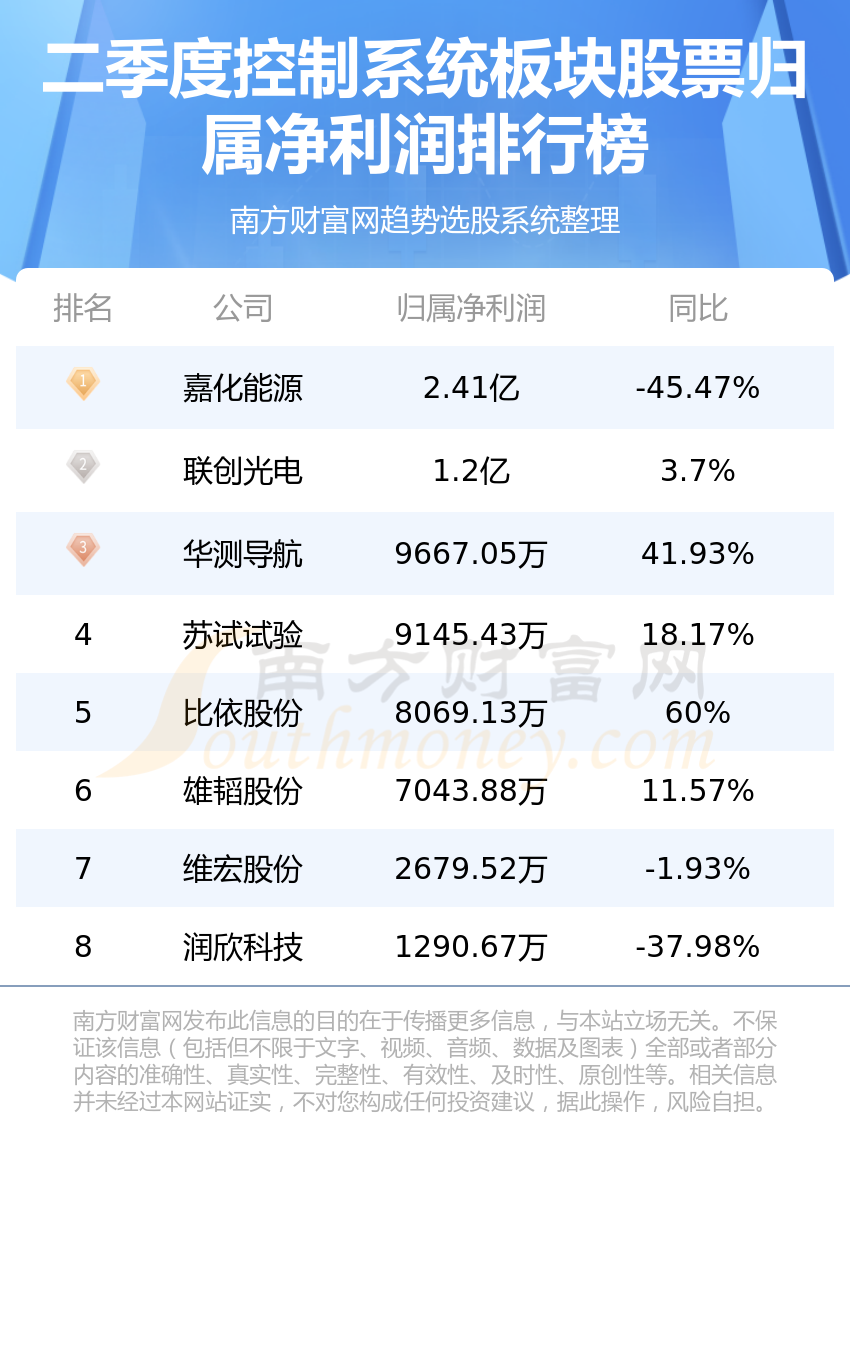Select the 9667.05万 profit figure
Viewport: 850px width, 1350px height.
(471, 554)
